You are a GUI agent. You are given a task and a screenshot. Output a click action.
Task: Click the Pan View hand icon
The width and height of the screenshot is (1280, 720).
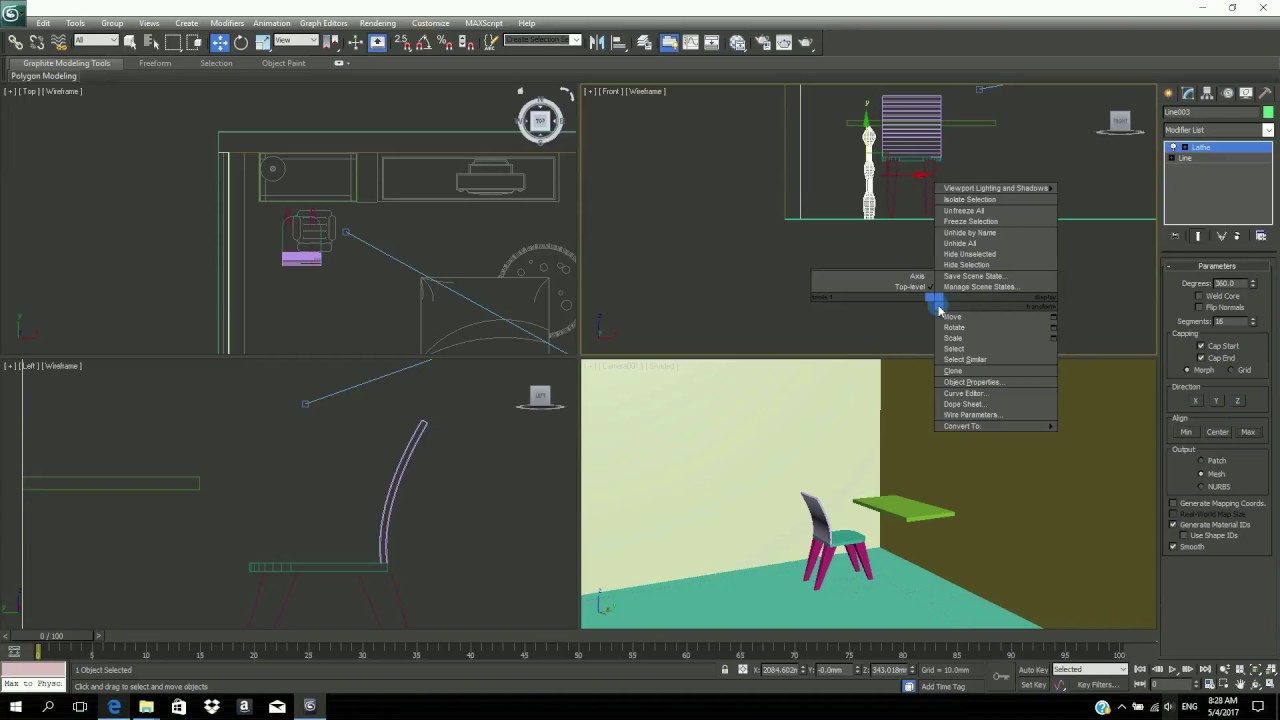[1240, 685]
